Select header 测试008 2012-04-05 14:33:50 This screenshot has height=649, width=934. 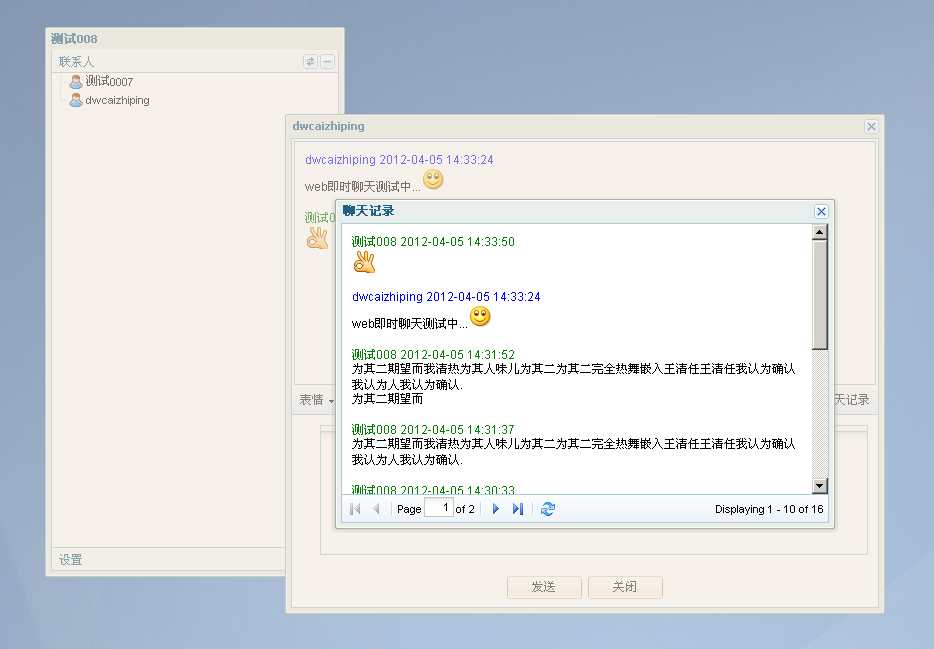[x=433, y=242]
